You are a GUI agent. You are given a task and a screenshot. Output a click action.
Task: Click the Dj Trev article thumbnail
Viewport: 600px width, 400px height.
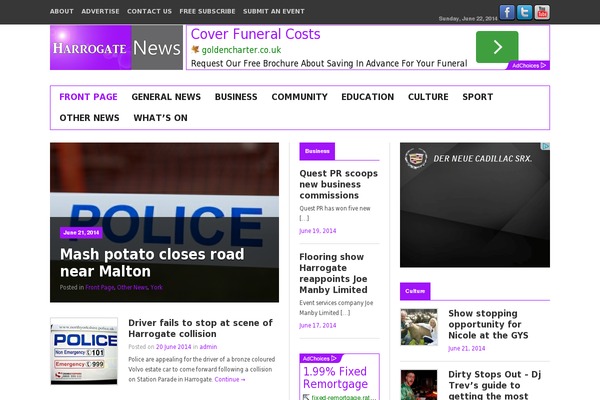pyautogui.click(x=419, y=385)
